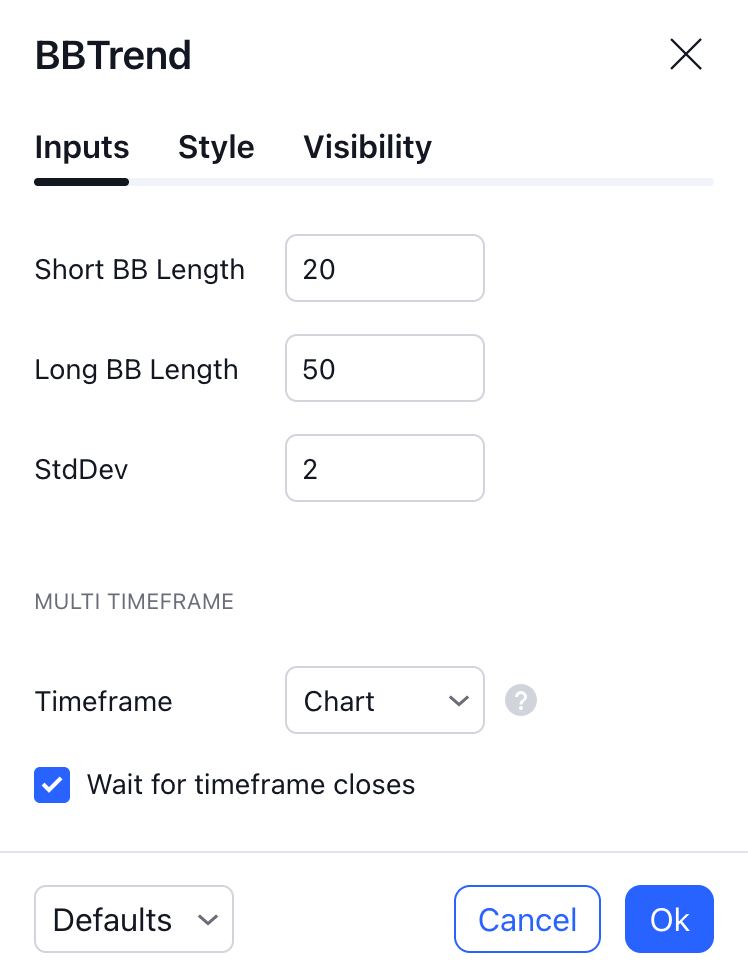Click the 'MULTI TIMEFRAME' section heading
This screenshot has width=748, height=980.
pyautogui.click(x=134, y=602)
